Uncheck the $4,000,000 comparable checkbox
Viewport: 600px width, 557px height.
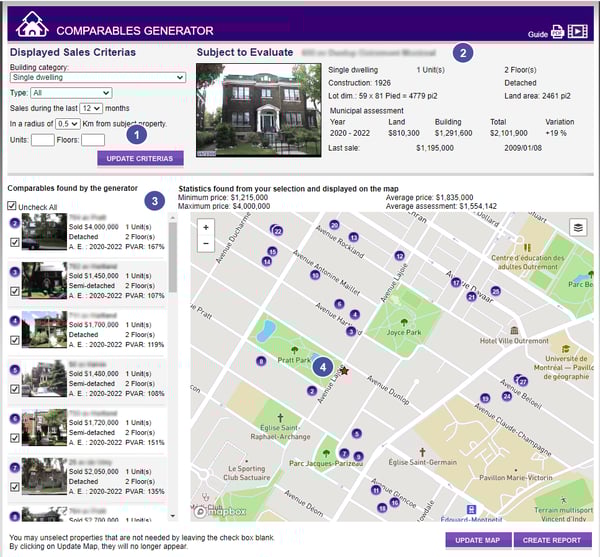pos(15,242)
